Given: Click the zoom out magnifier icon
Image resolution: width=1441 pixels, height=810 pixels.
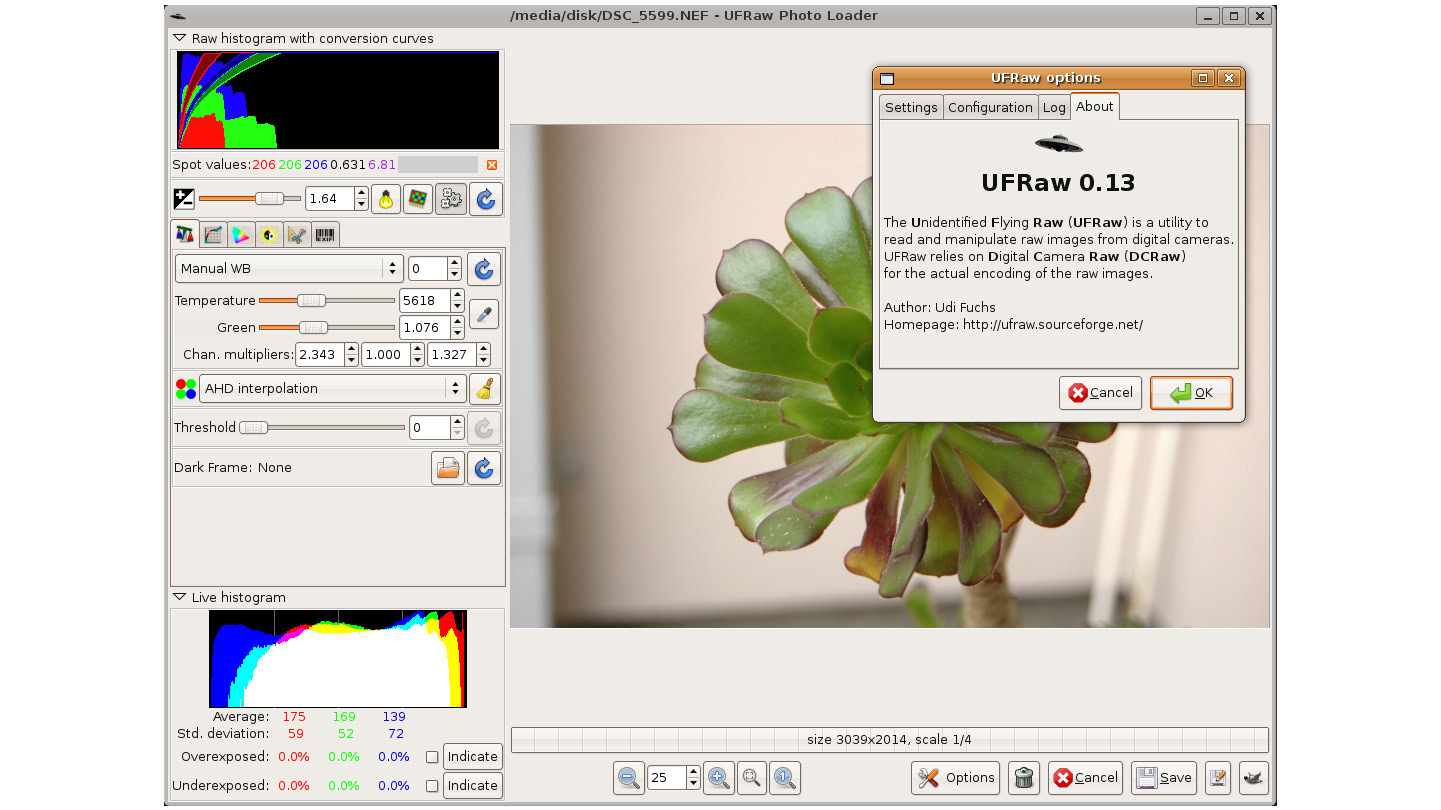Looking at the screenshot, I should coord(629,778).
